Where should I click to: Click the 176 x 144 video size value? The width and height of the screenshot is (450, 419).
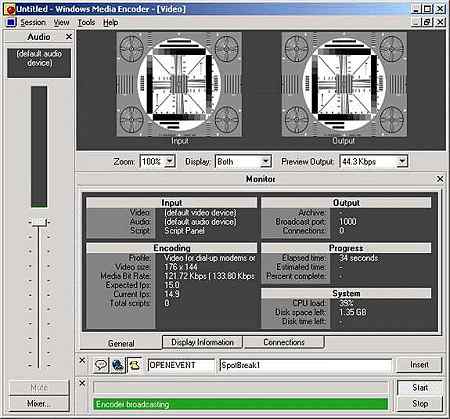pos(181,267)
